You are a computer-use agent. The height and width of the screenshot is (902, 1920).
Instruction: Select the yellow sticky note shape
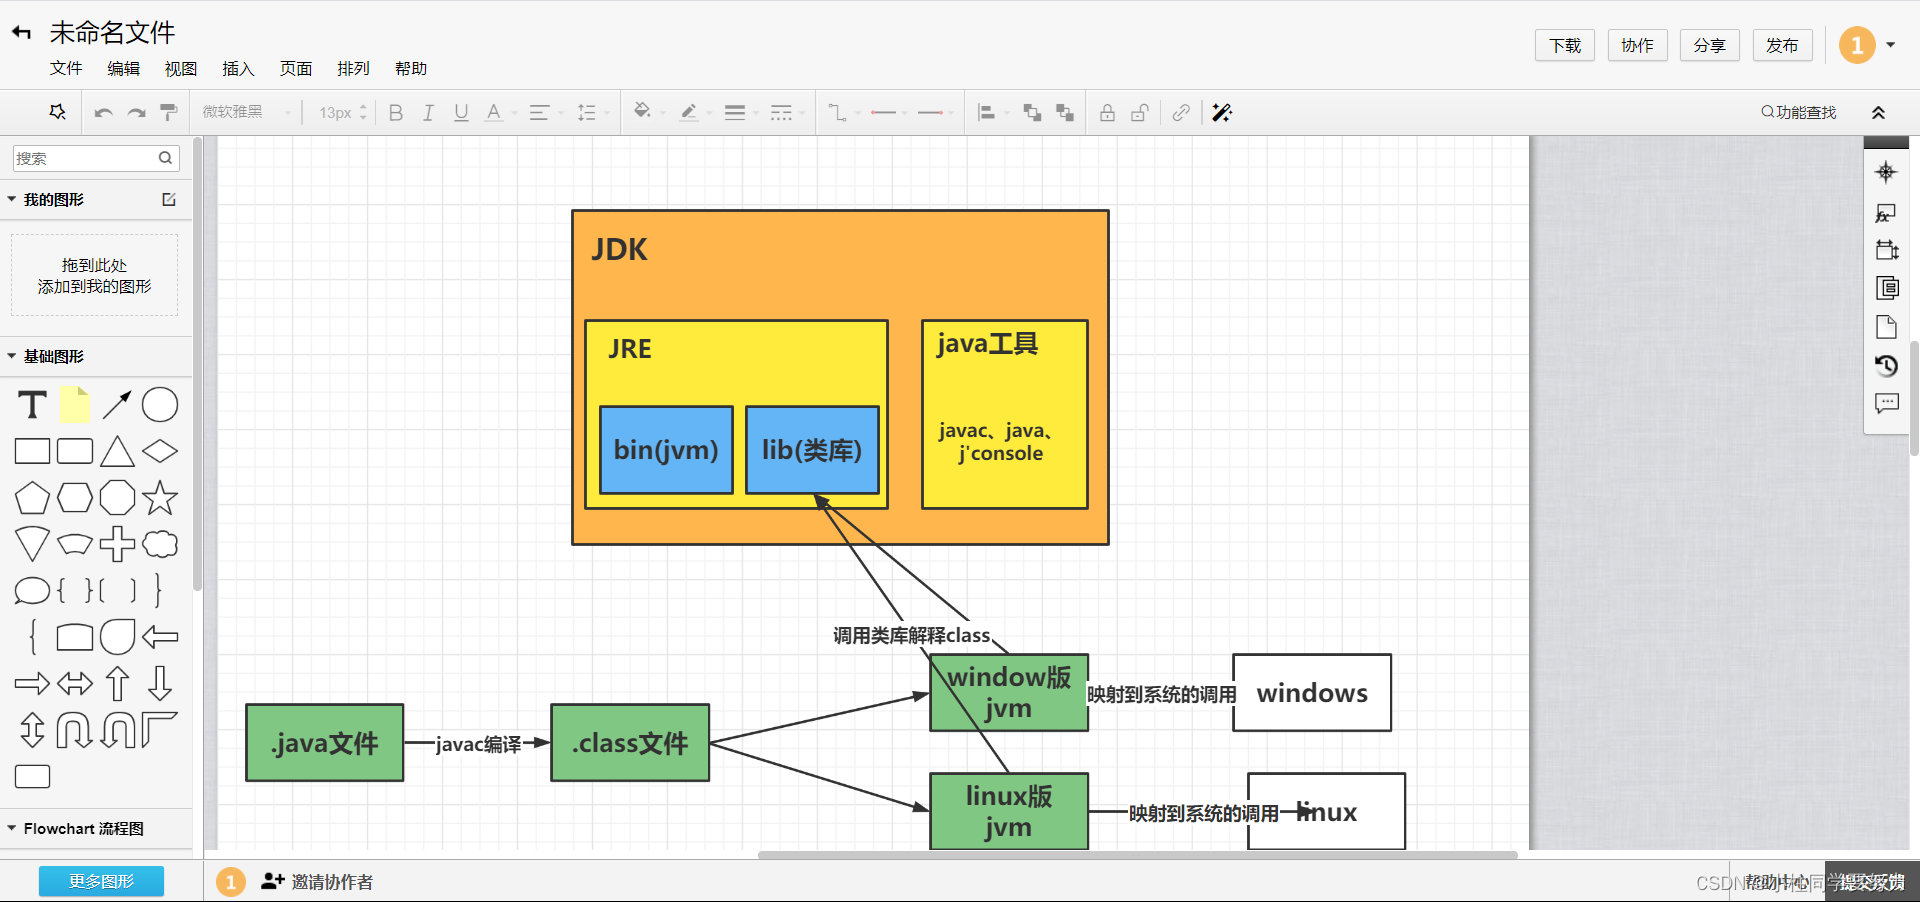[75, 405]
